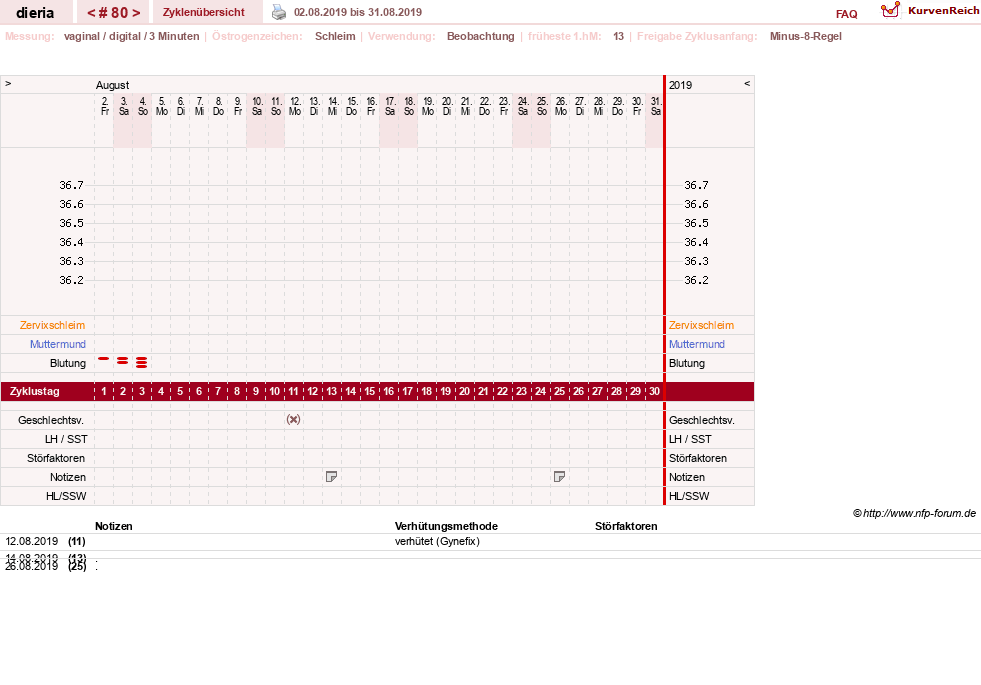
Task: Select cycle day 1 in Zyklustag row
Action: pyautogui.click(x=104, y=392)
